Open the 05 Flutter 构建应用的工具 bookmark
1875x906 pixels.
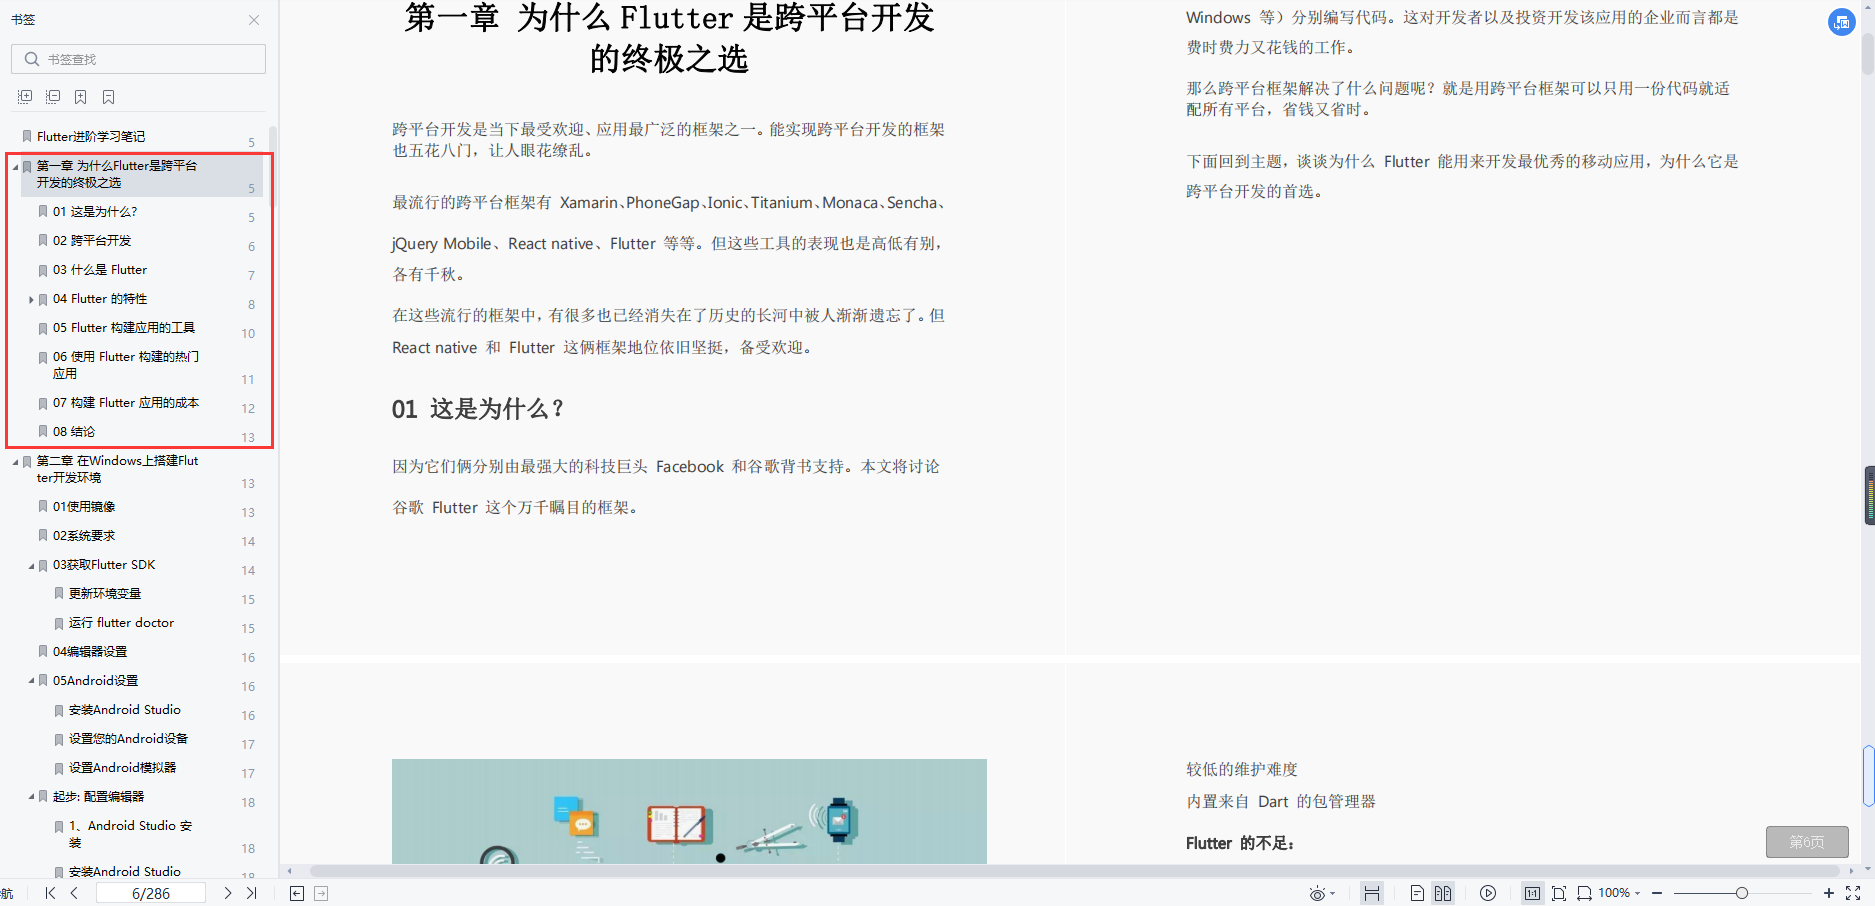pyautogui.click(x=124, y=328)
